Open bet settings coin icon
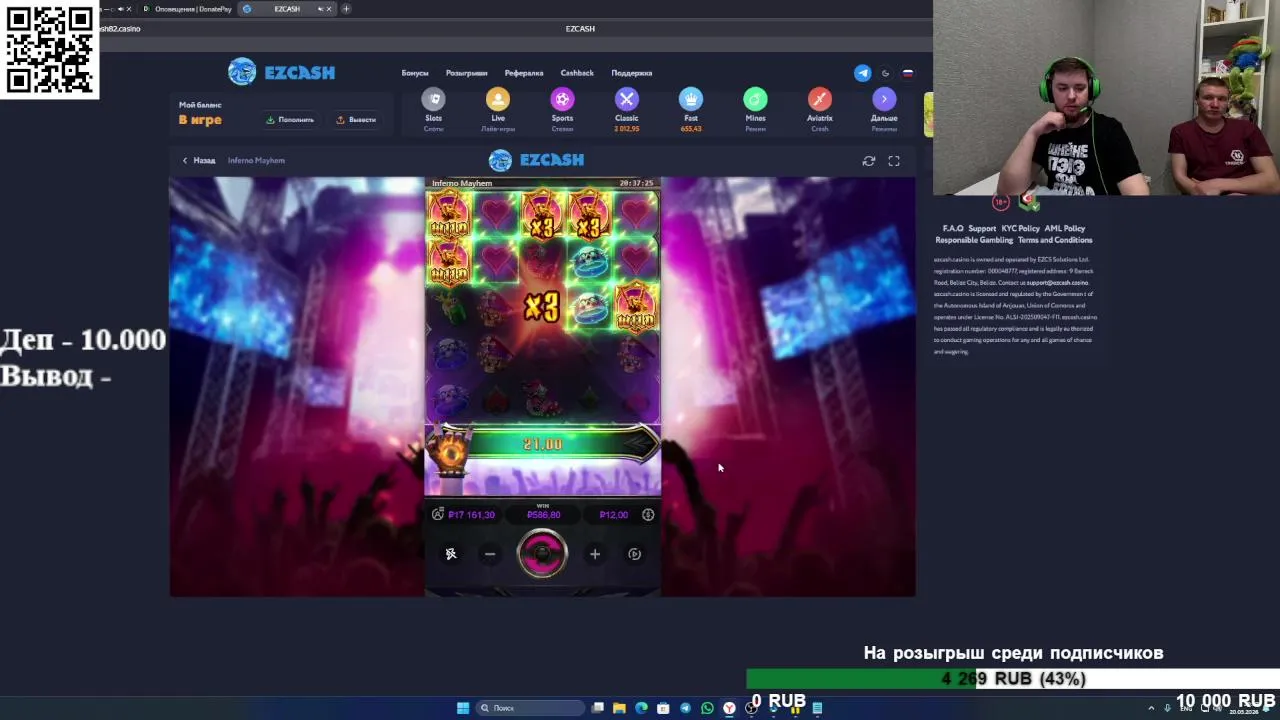 click(x=648, y=514)
